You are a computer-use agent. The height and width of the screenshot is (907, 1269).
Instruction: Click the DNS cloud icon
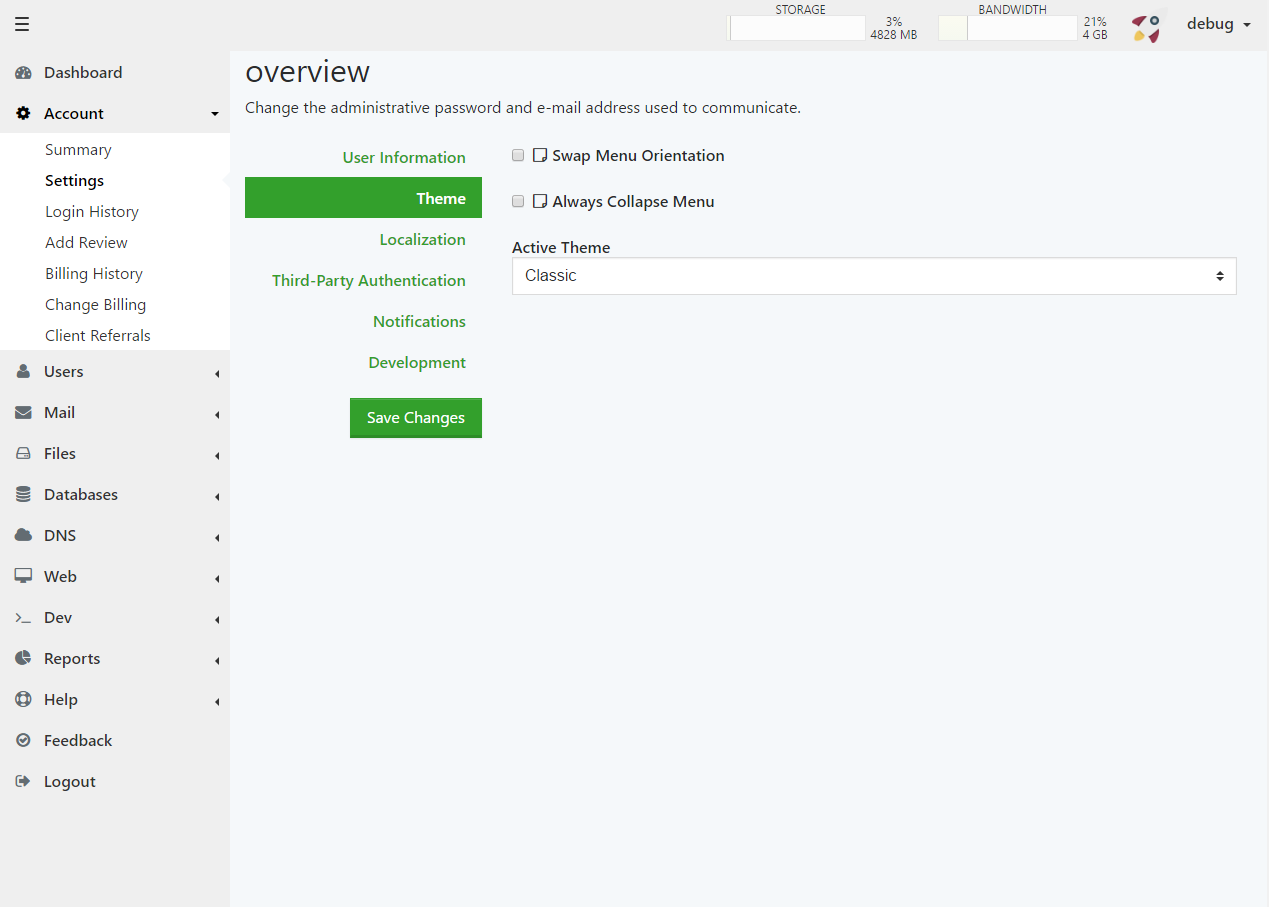coord(23,536)
